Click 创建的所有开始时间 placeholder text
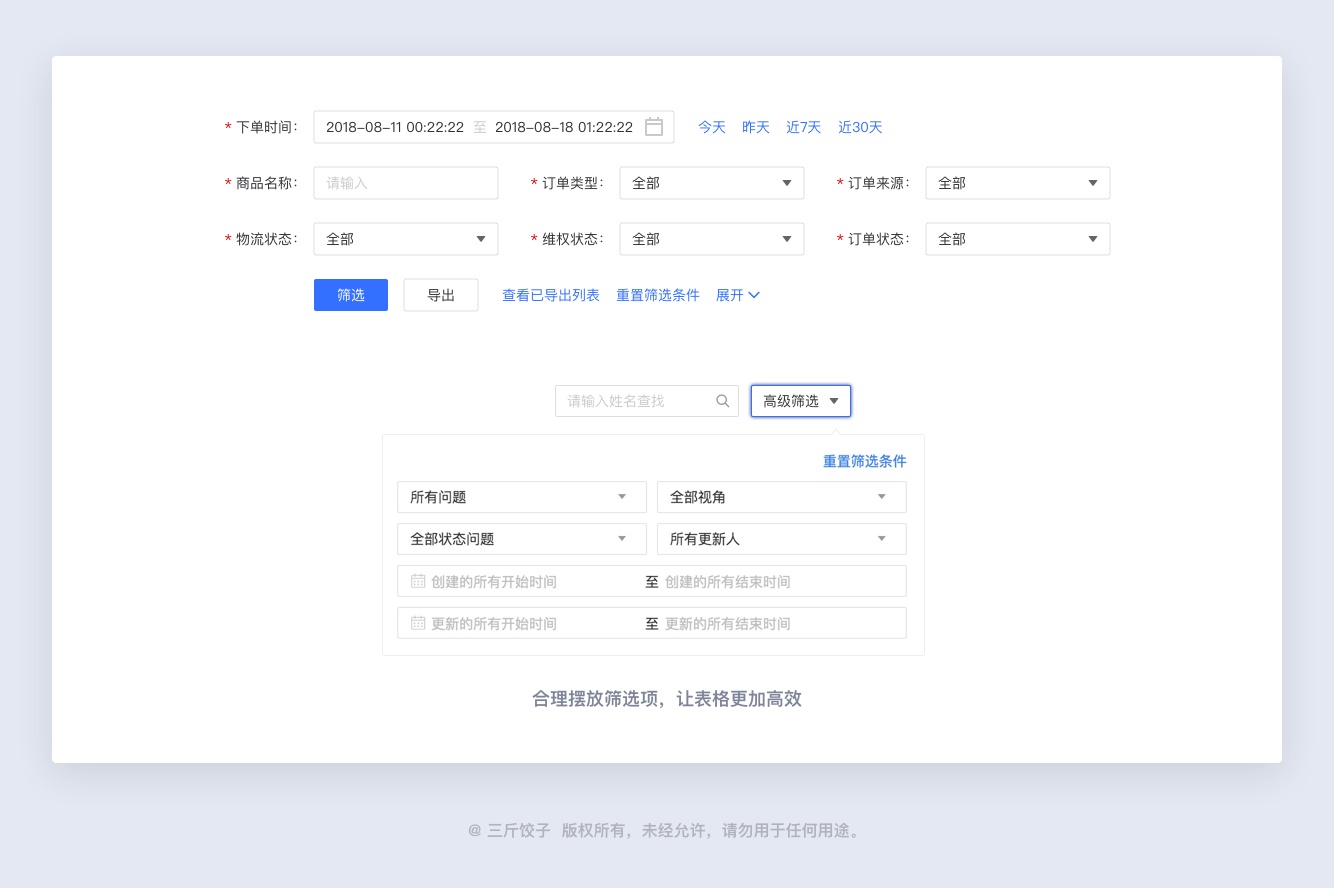The width and height of the screenshot is (1334, 888). click(494, 581)
